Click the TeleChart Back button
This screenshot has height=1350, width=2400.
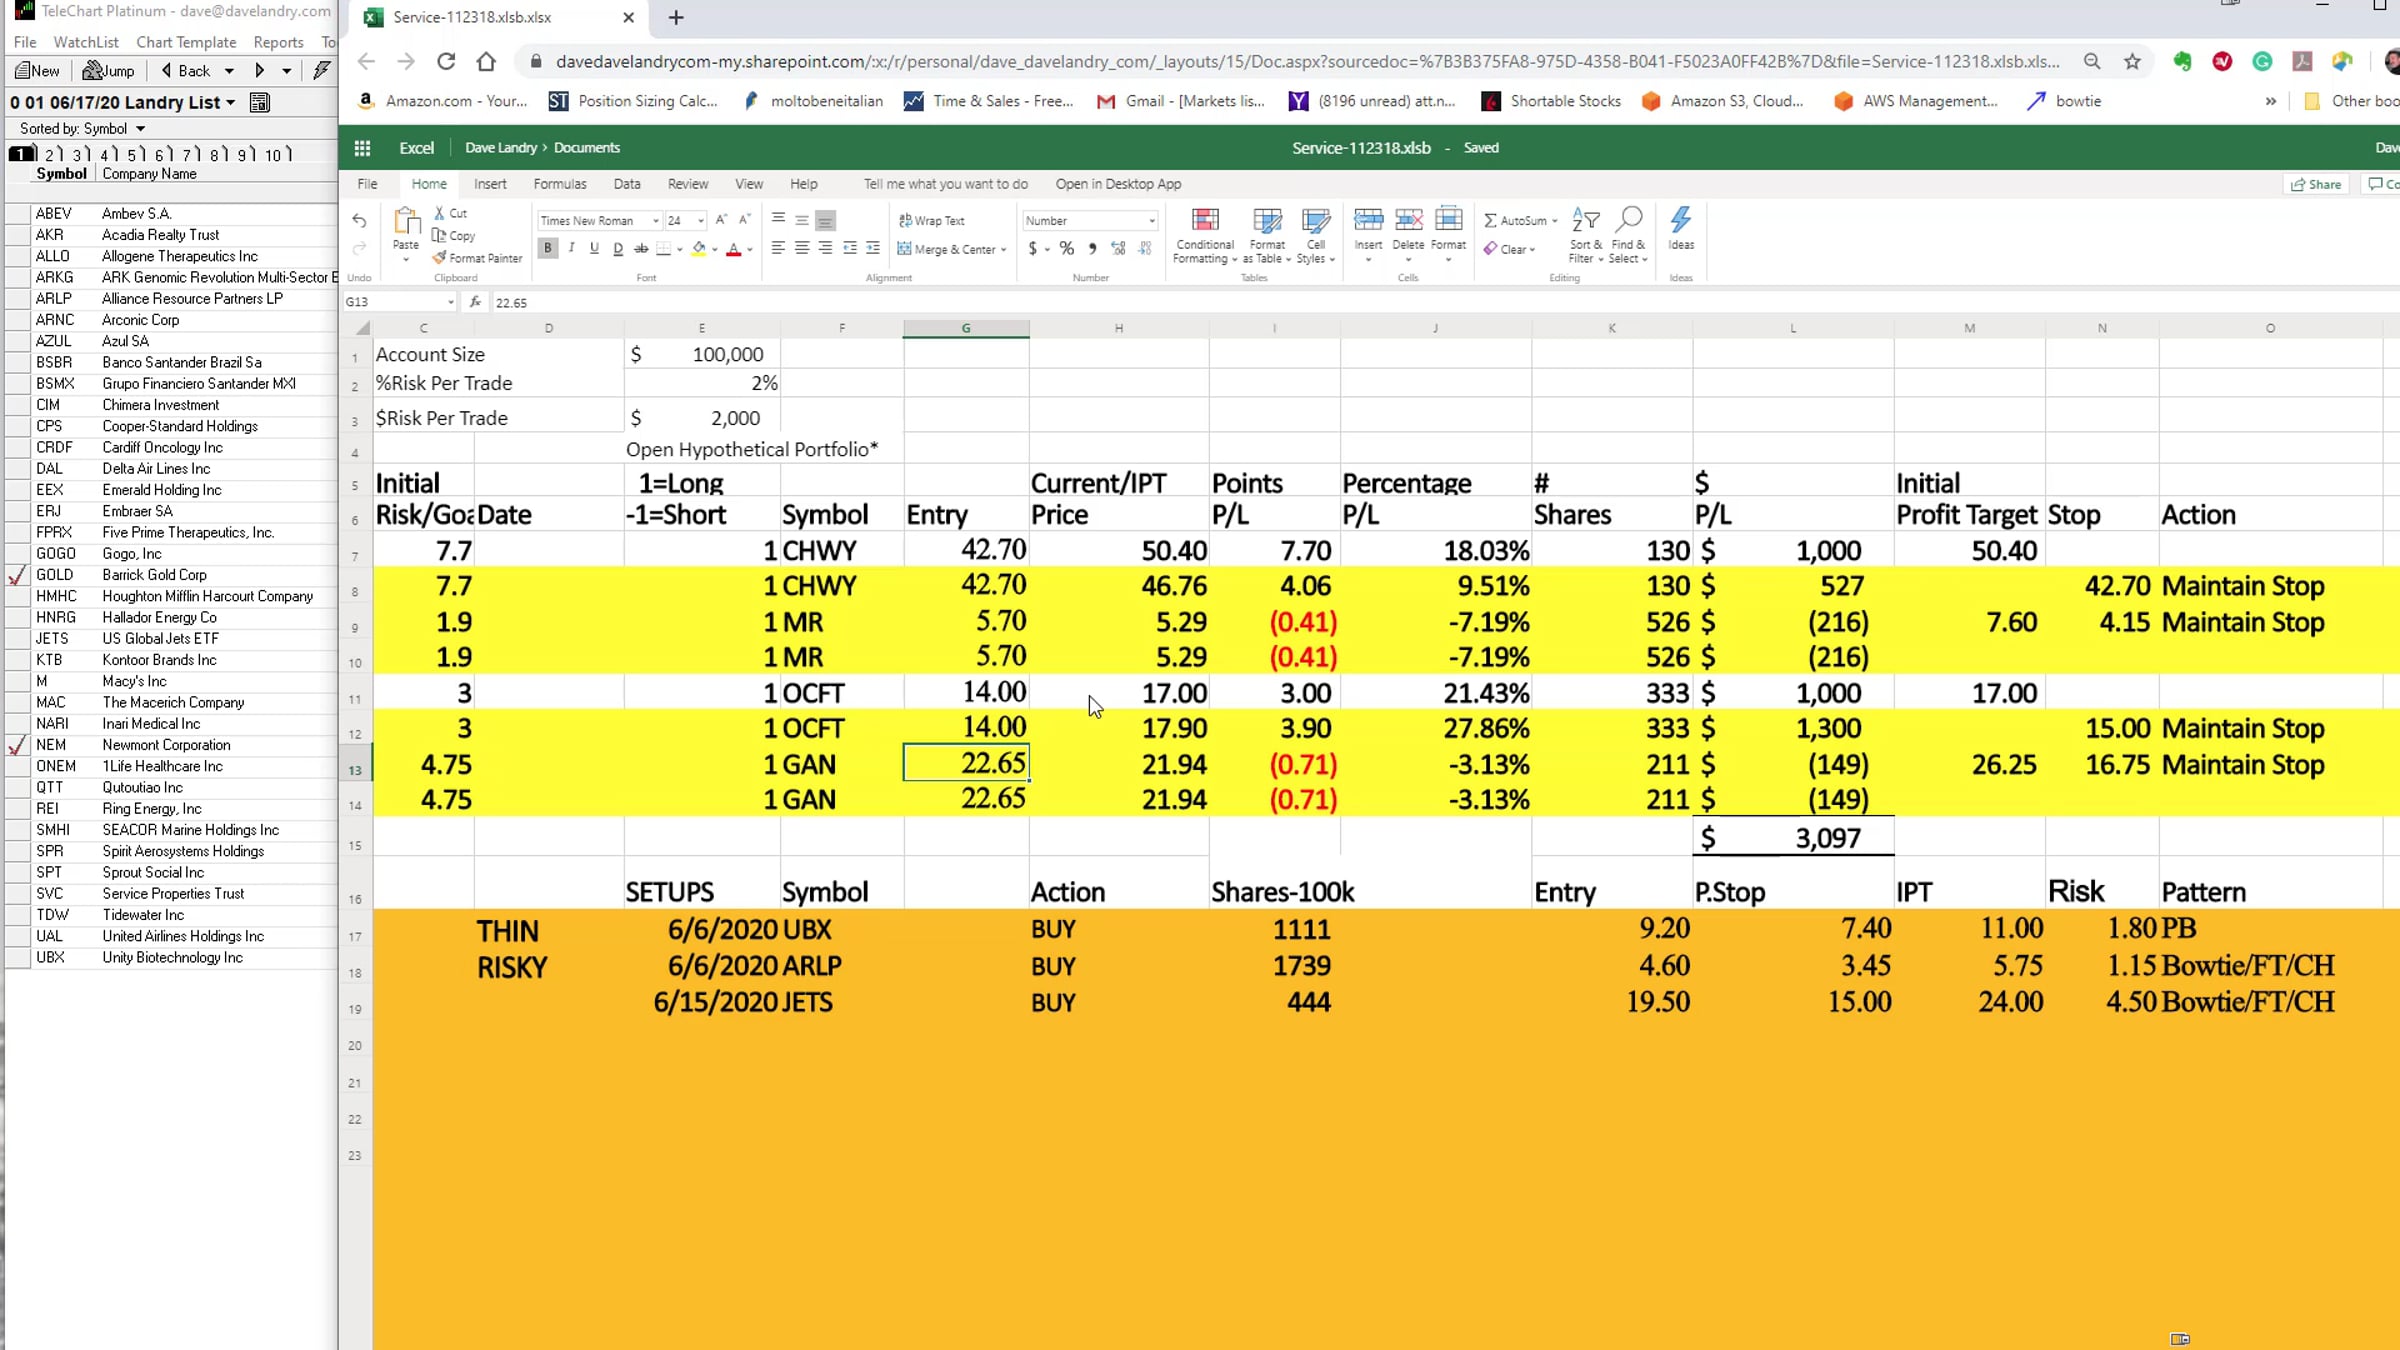tap(186, 71)
